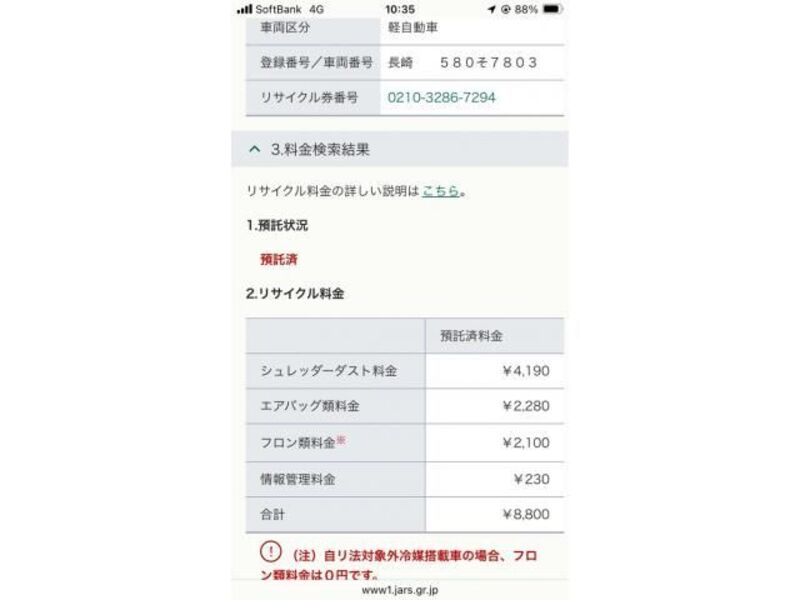Tap the 預託済 status text

pyautogui.click(x=279, y=259)
